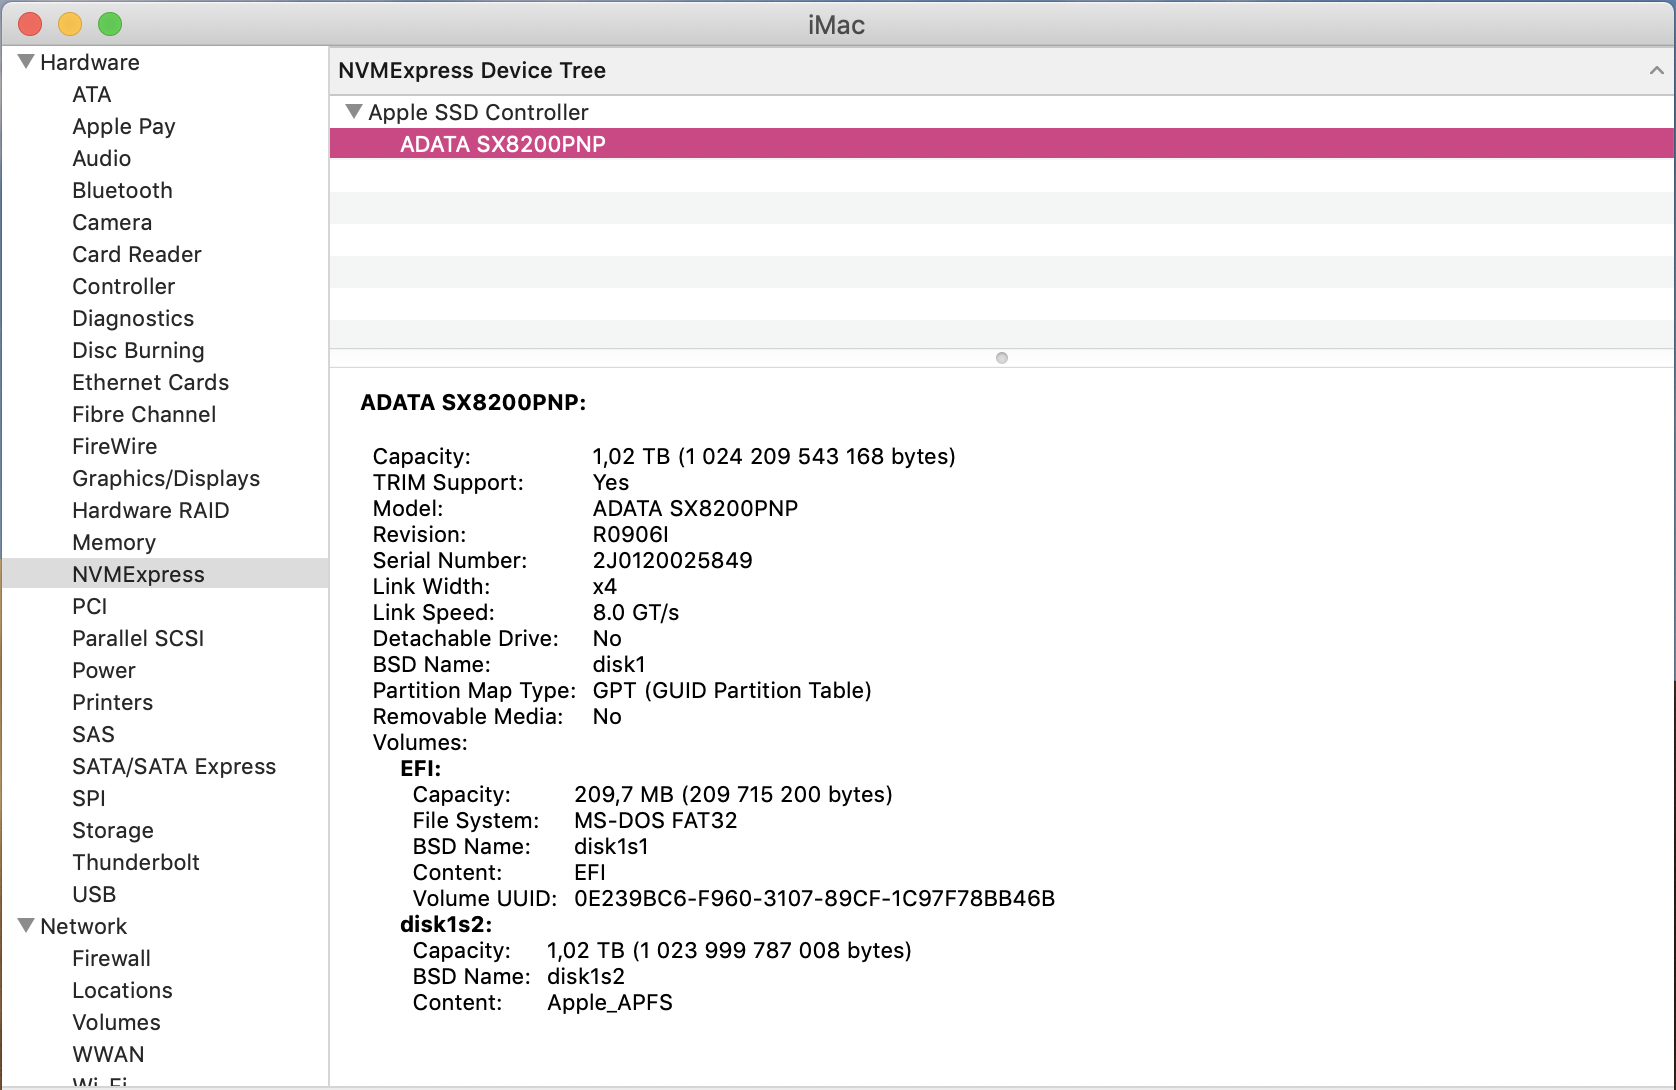Collapse the Hardware section triangle
Viewport: 1676px width, 1090px height.
pyautogui.click(x=26, y=62)
